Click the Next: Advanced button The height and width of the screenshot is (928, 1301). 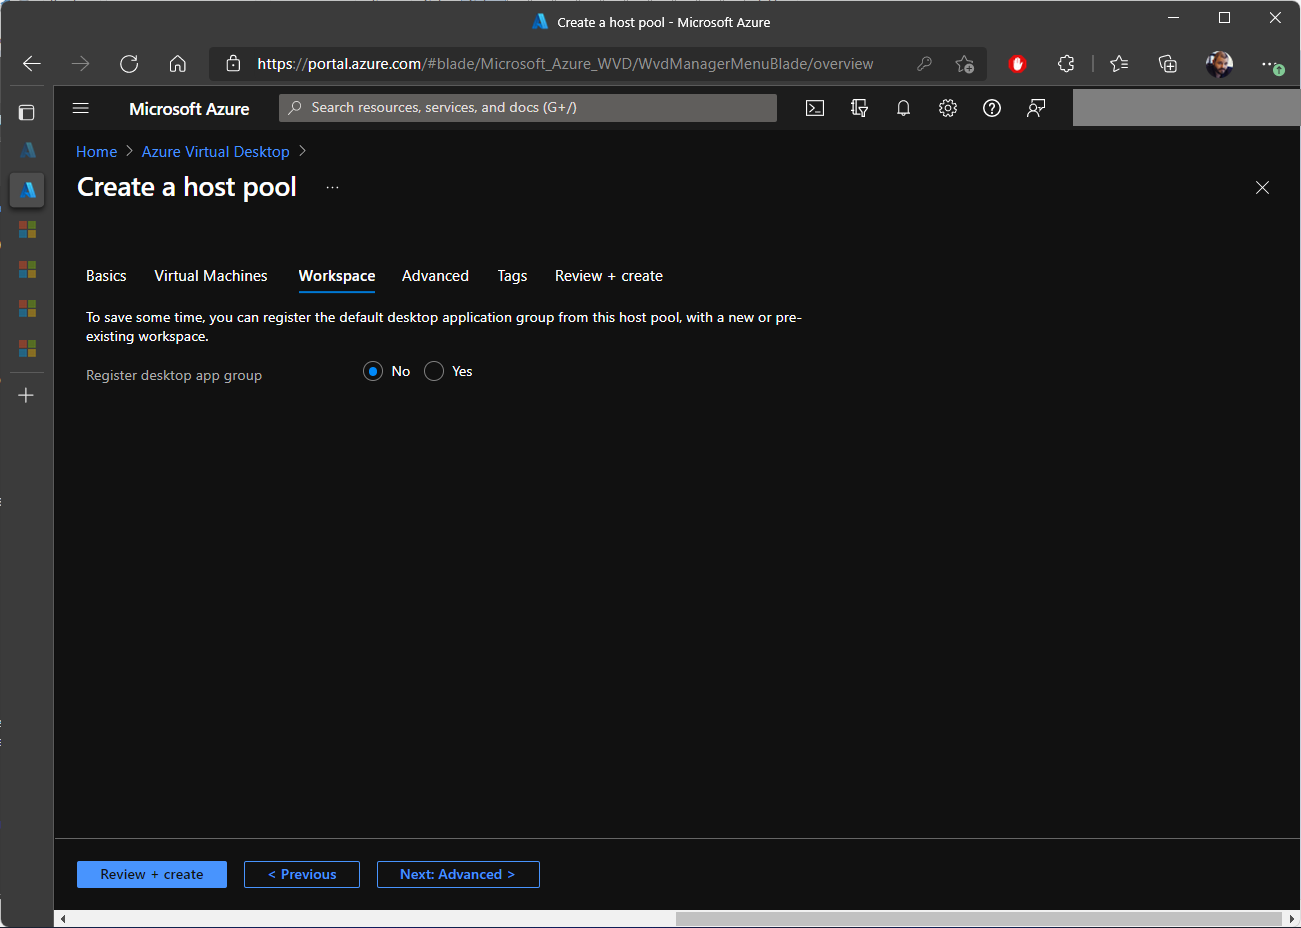coord(458,874)
